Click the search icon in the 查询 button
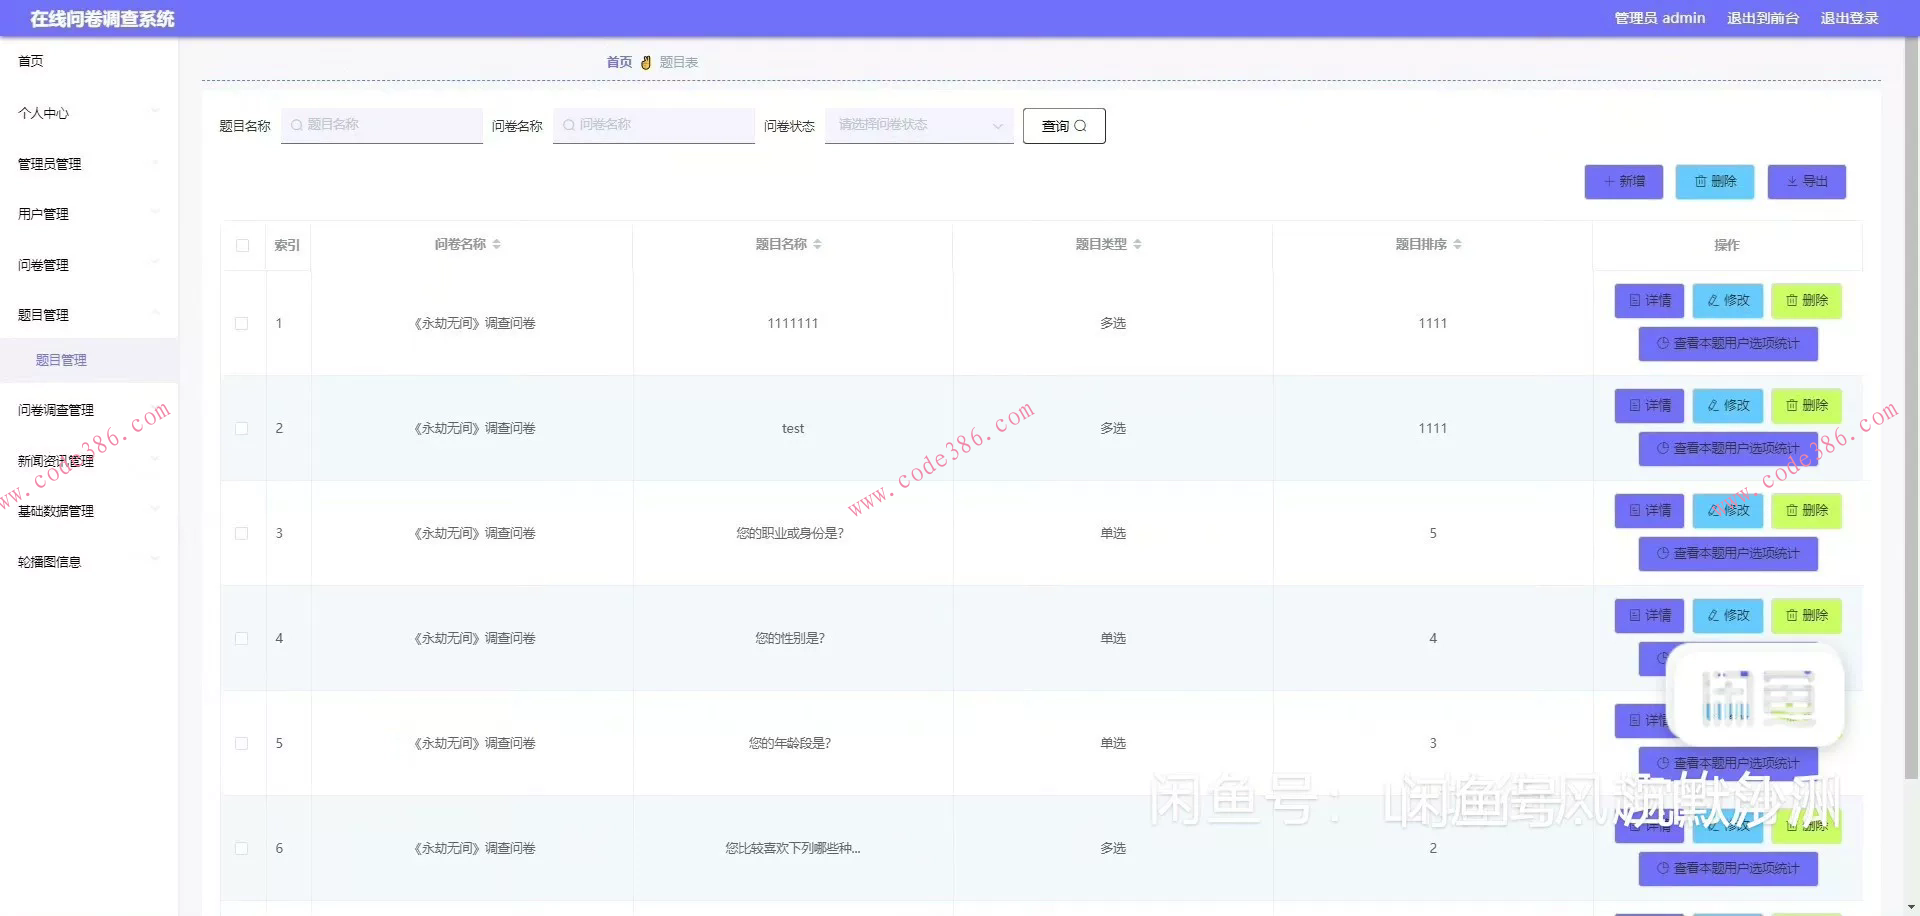Screen dimensions: 1920x916 1080,126
